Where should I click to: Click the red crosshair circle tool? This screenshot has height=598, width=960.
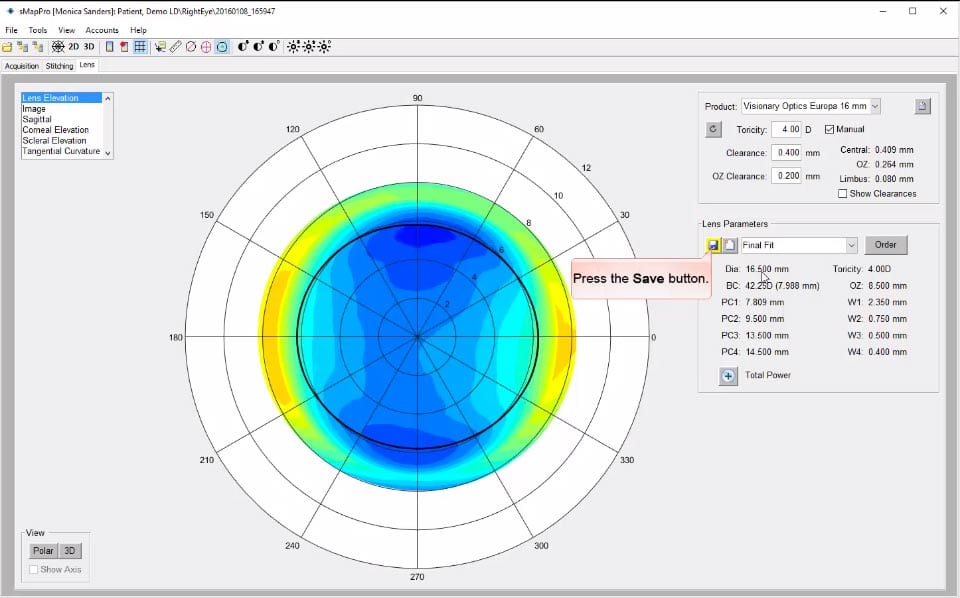pyautogui.click(x=206, y=47)
